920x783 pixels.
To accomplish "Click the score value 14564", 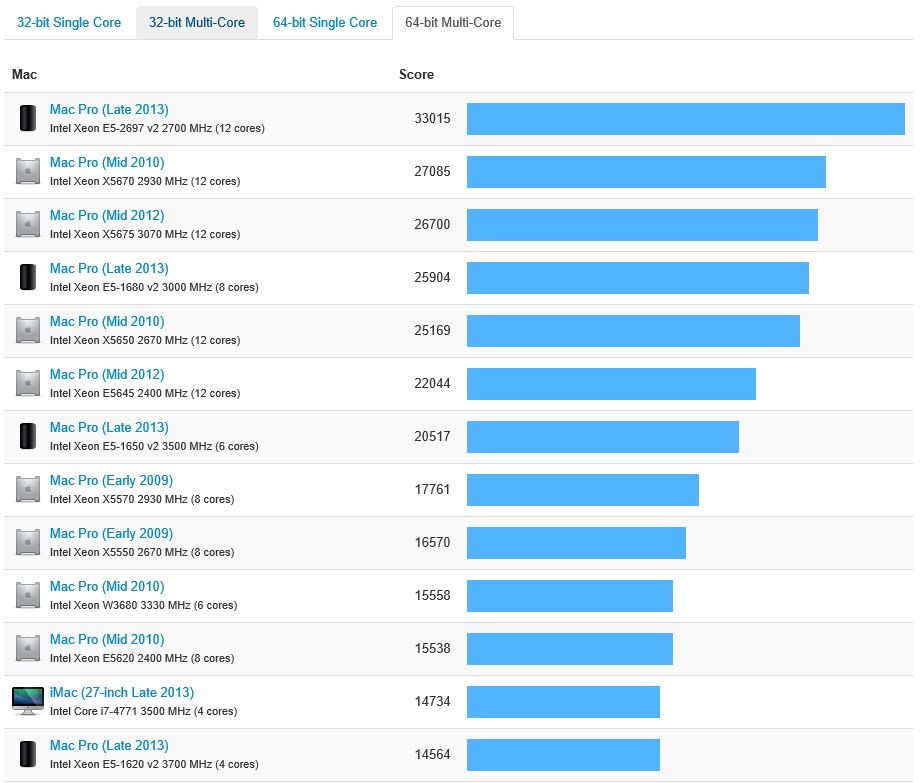I will pyautogui.click(x=432, y=754).
